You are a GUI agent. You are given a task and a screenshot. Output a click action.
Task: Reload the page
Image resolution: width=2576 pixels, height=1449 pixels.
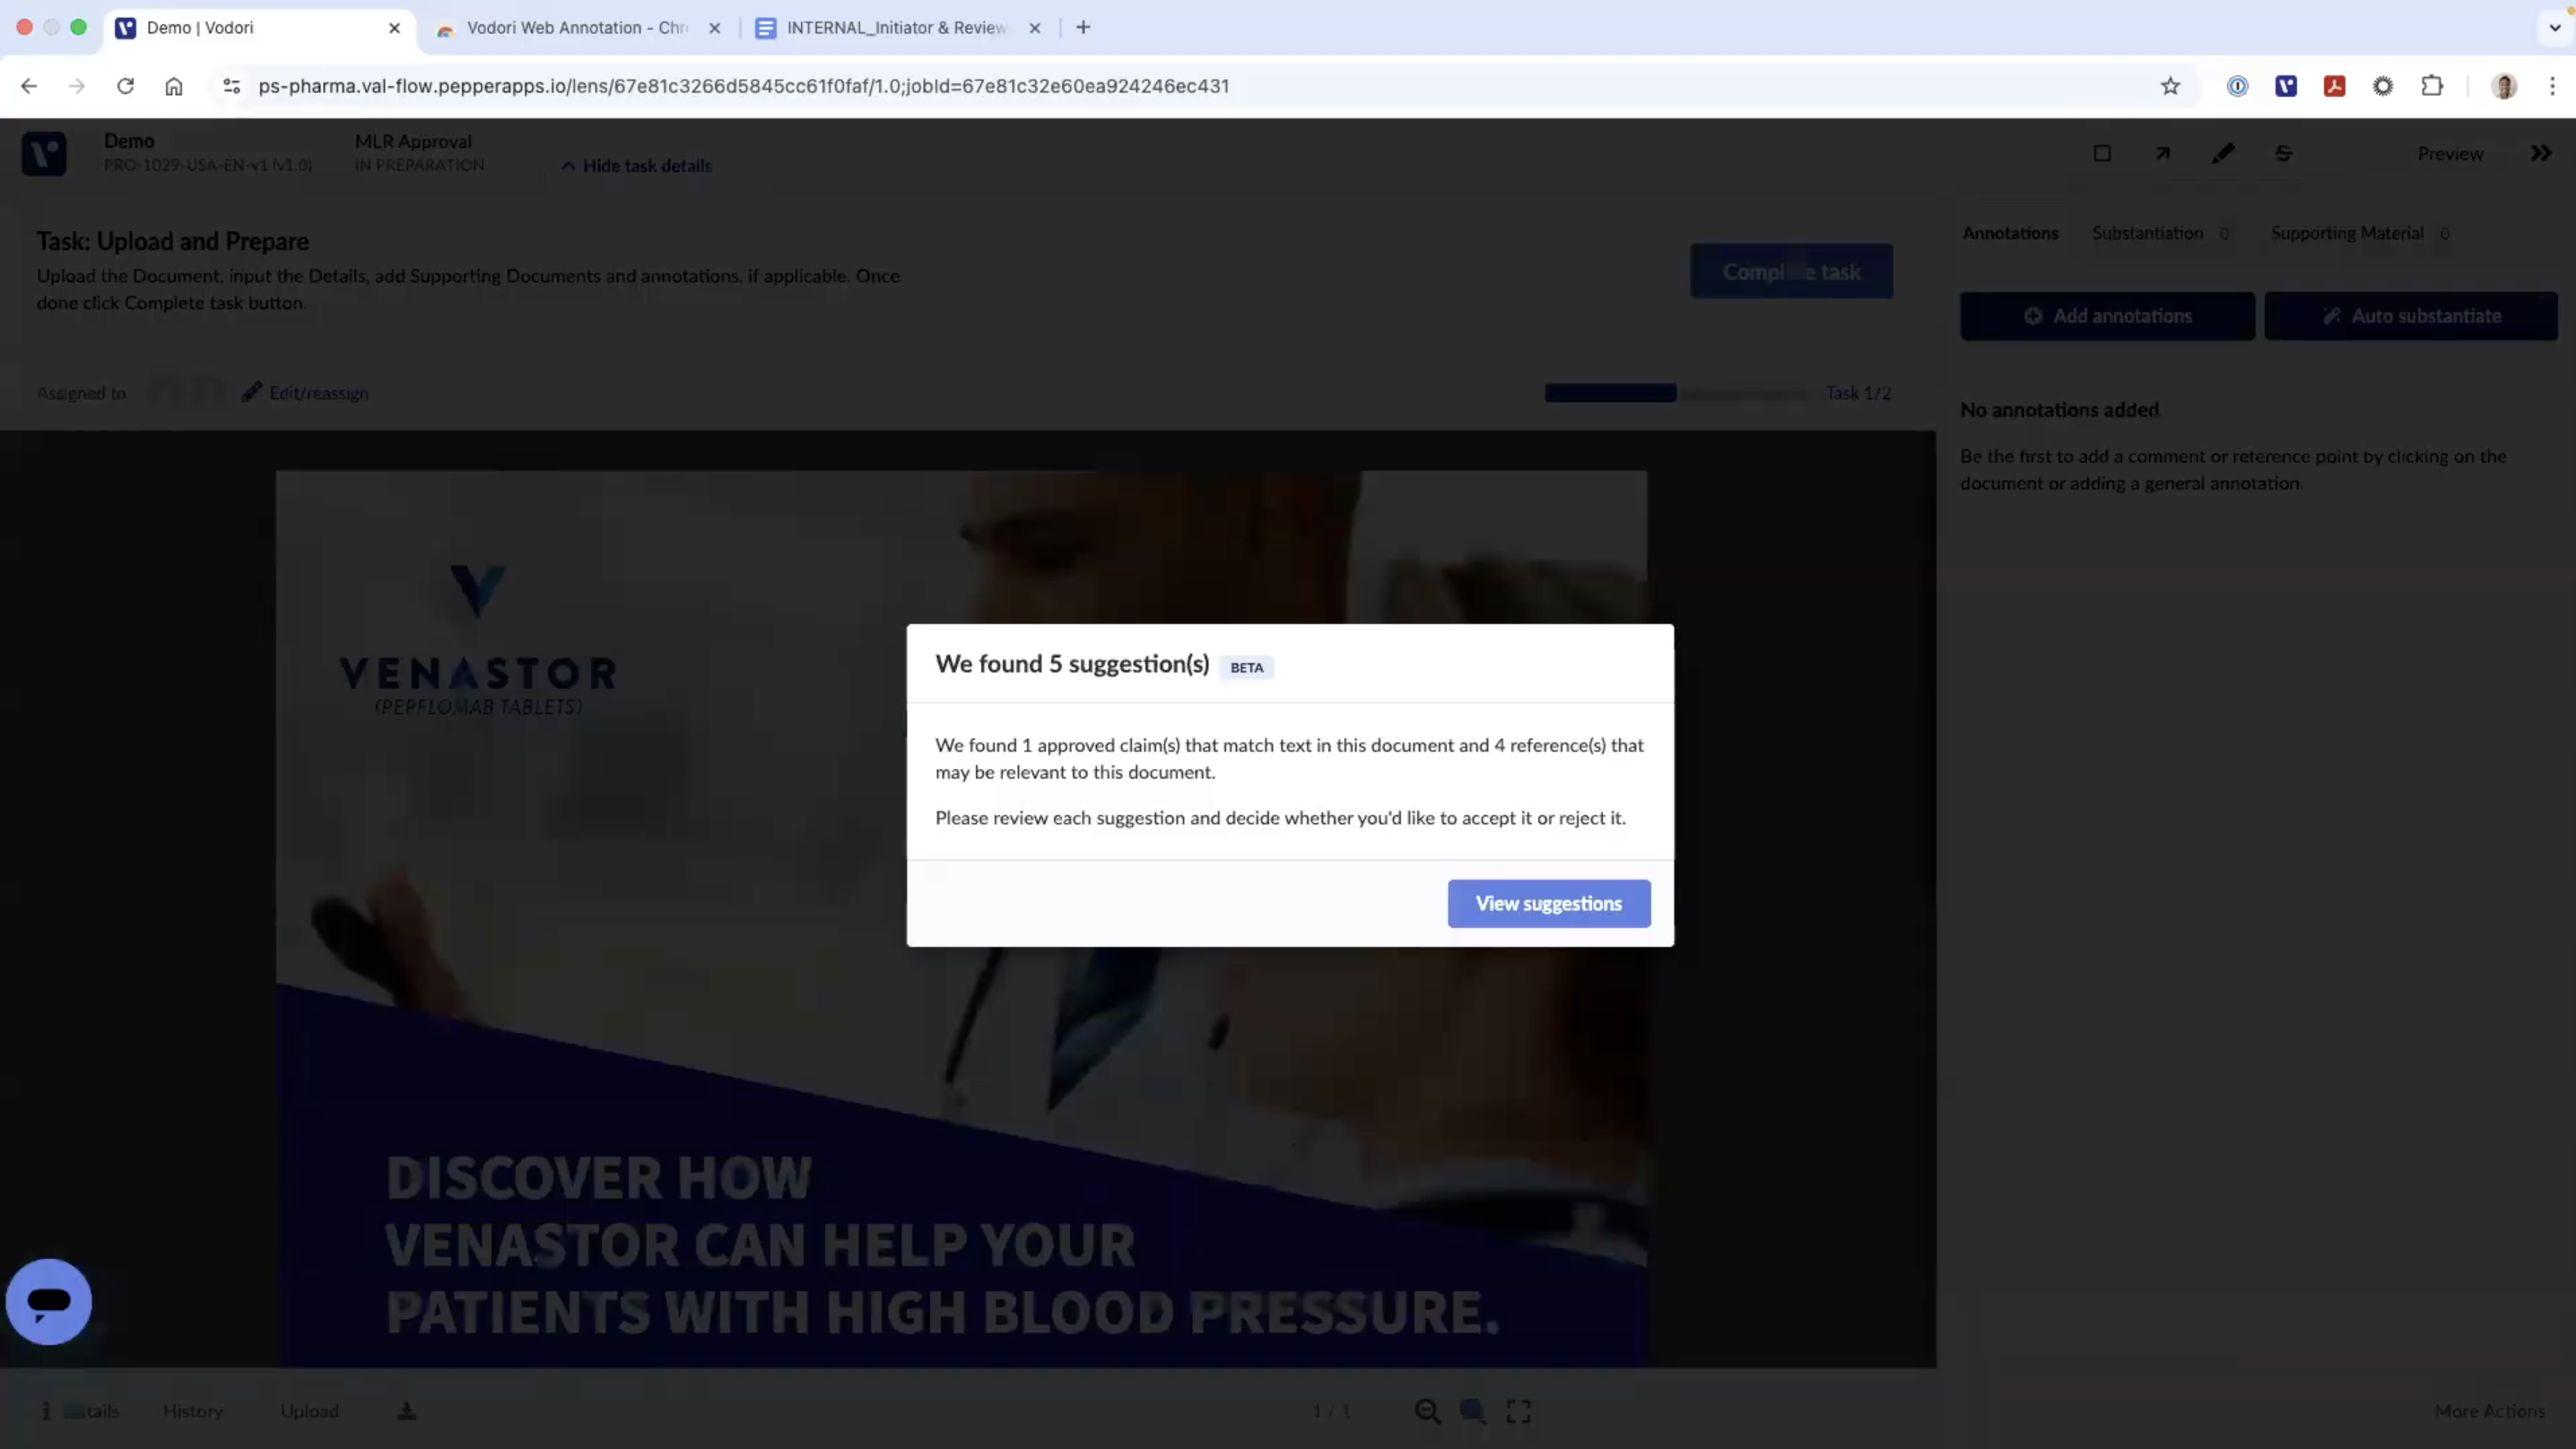point(125,86)
